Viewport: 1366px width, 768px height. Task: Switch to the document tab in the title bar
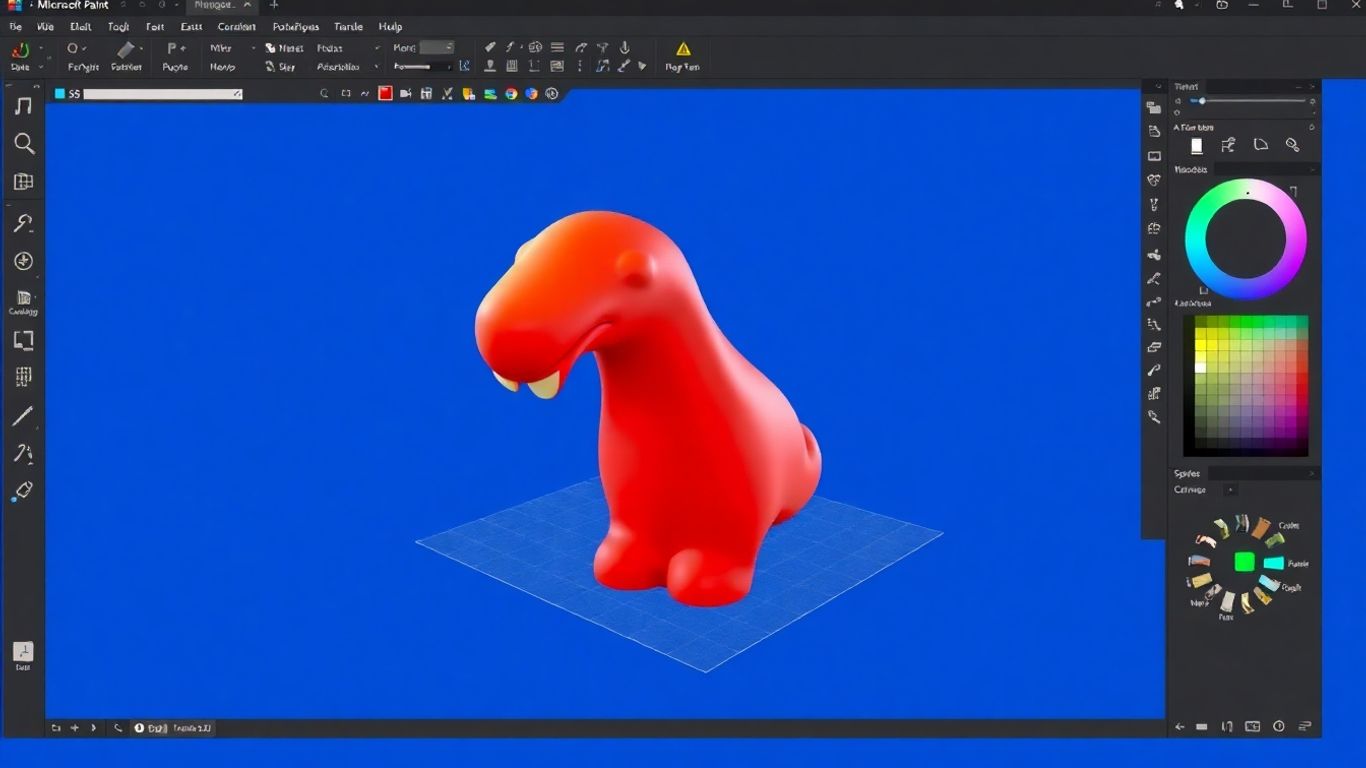click(215, 5)
